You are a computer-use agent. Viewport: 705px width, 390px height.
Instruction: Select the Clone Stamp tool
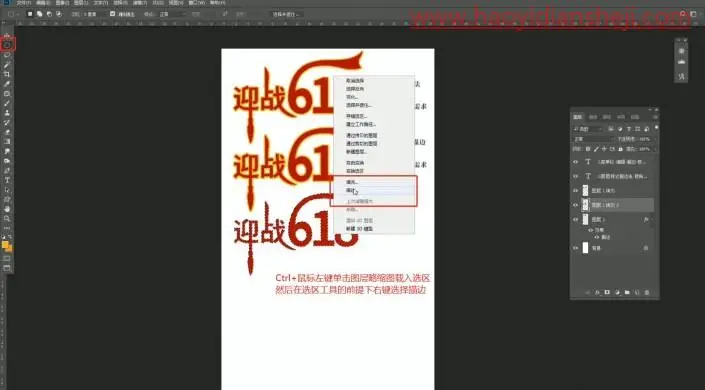tap(7, 113)
